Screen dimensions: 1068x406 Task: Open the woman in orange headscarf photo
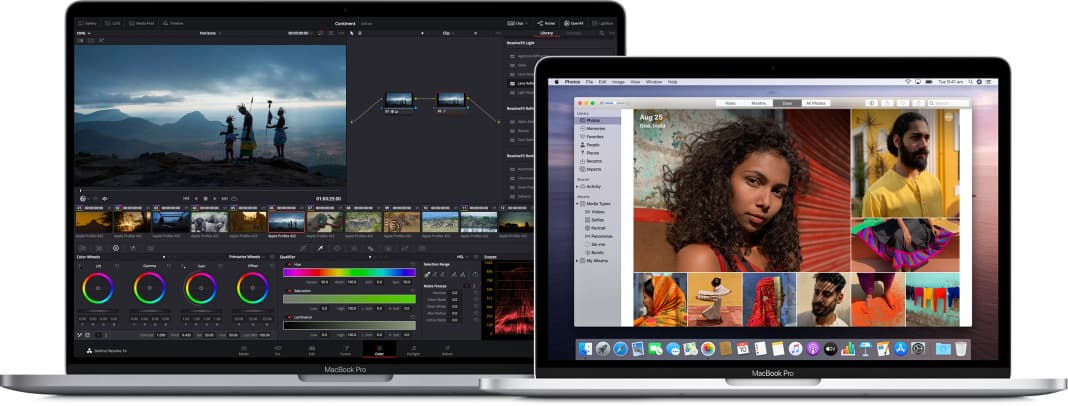pyautogui.click(x=660, y=300)
